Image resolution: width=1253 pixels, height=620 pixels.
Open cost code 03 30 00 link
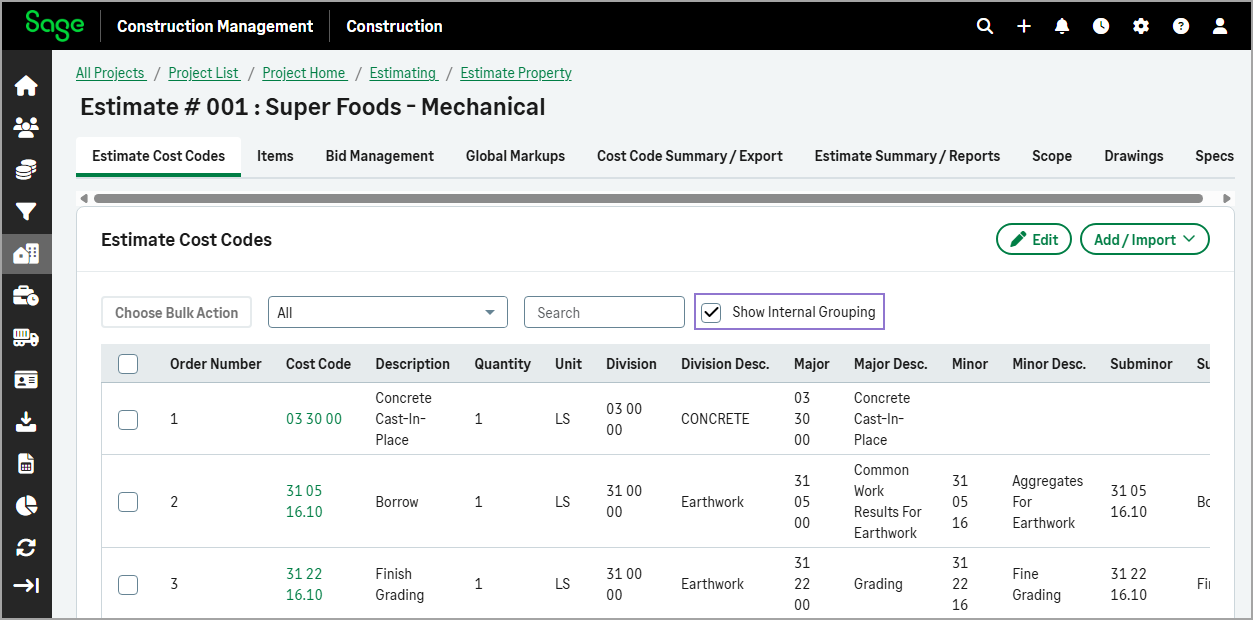[x=313, y=419]
